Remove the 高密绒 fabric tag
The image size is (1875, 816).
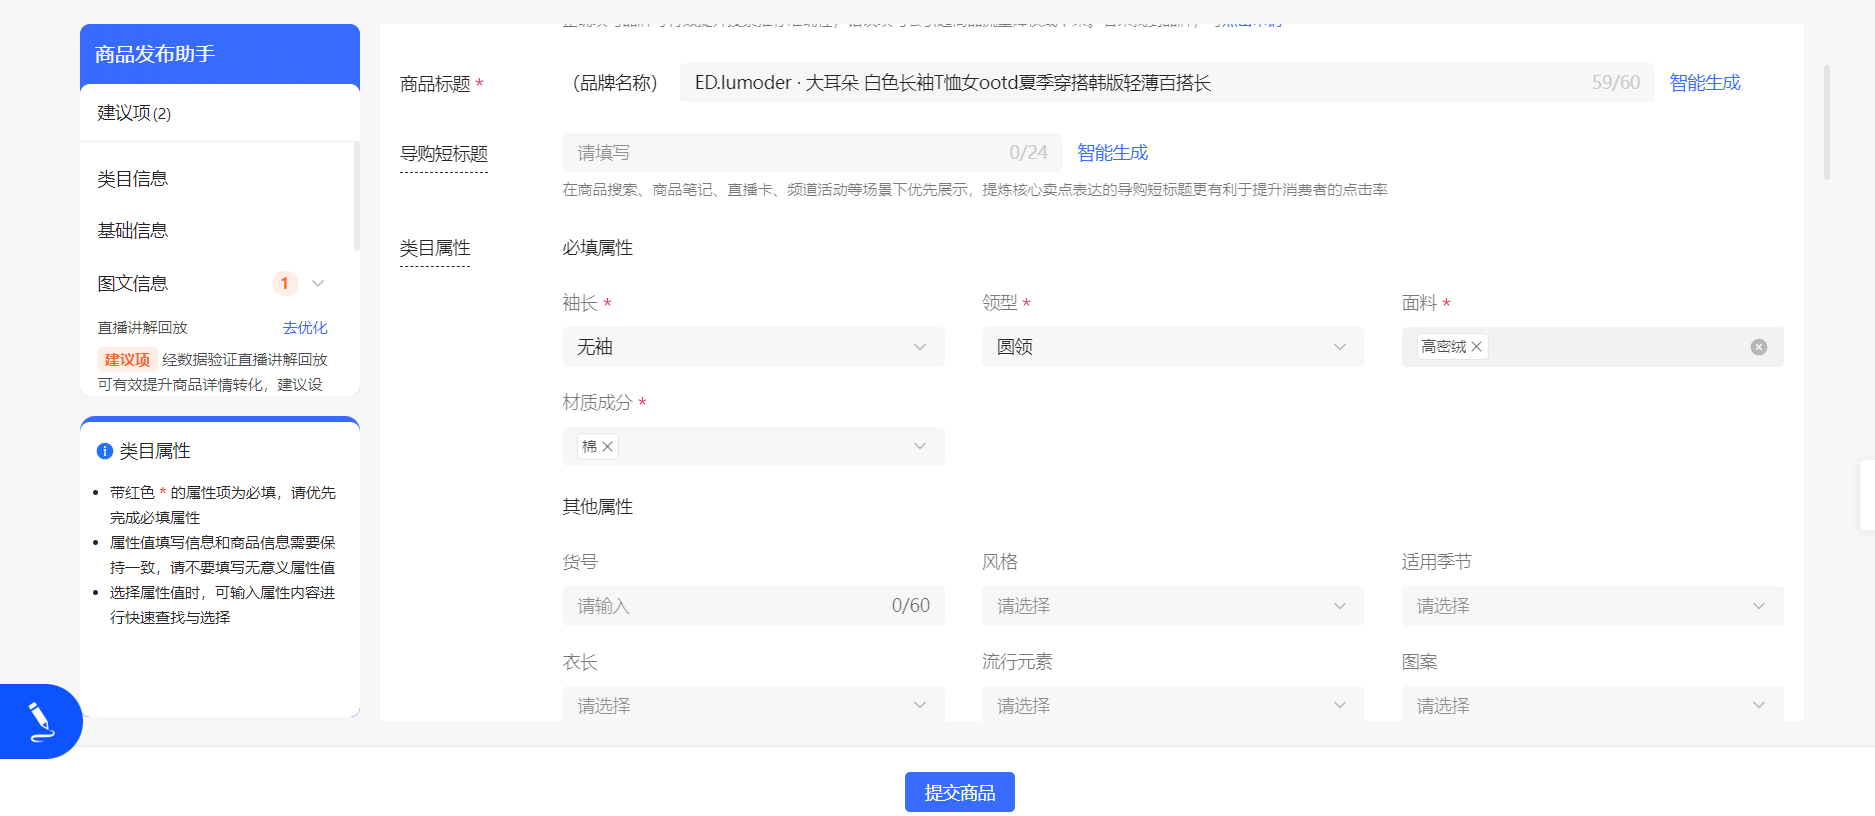coord(1476,347)
